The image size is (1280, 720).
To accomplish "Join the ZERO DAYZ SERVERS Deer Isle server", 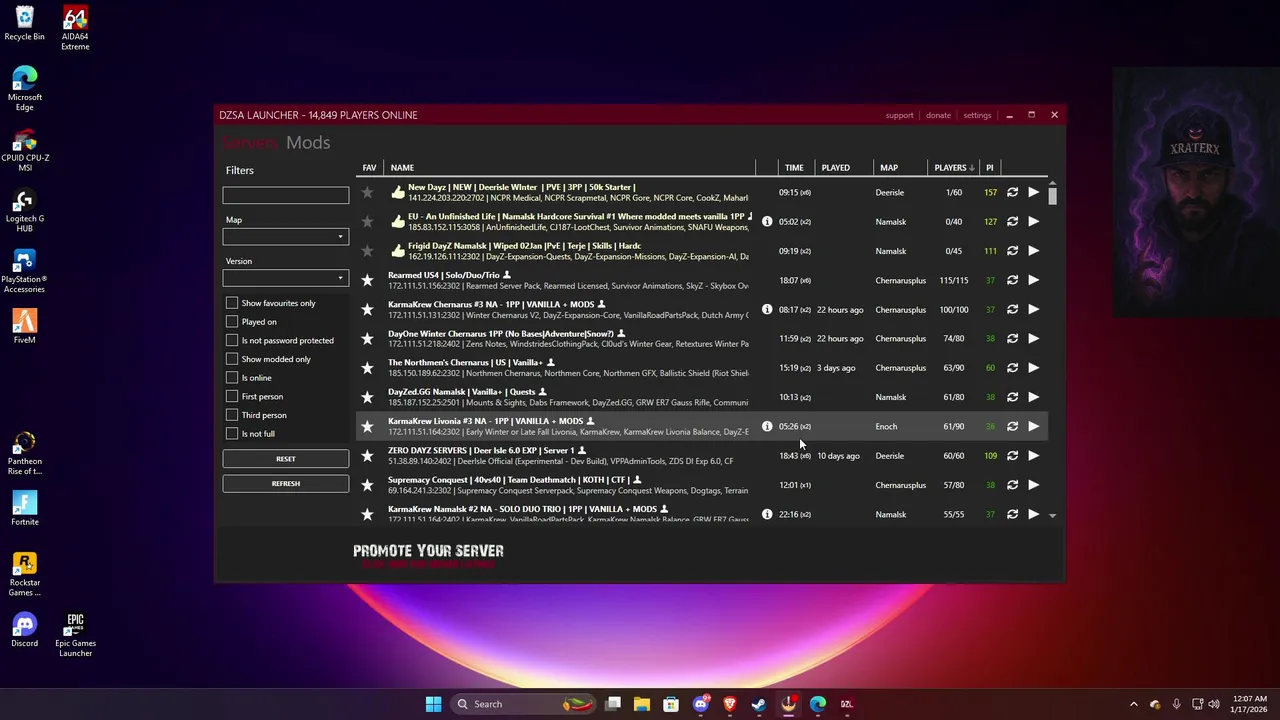I will [1034, 455].
